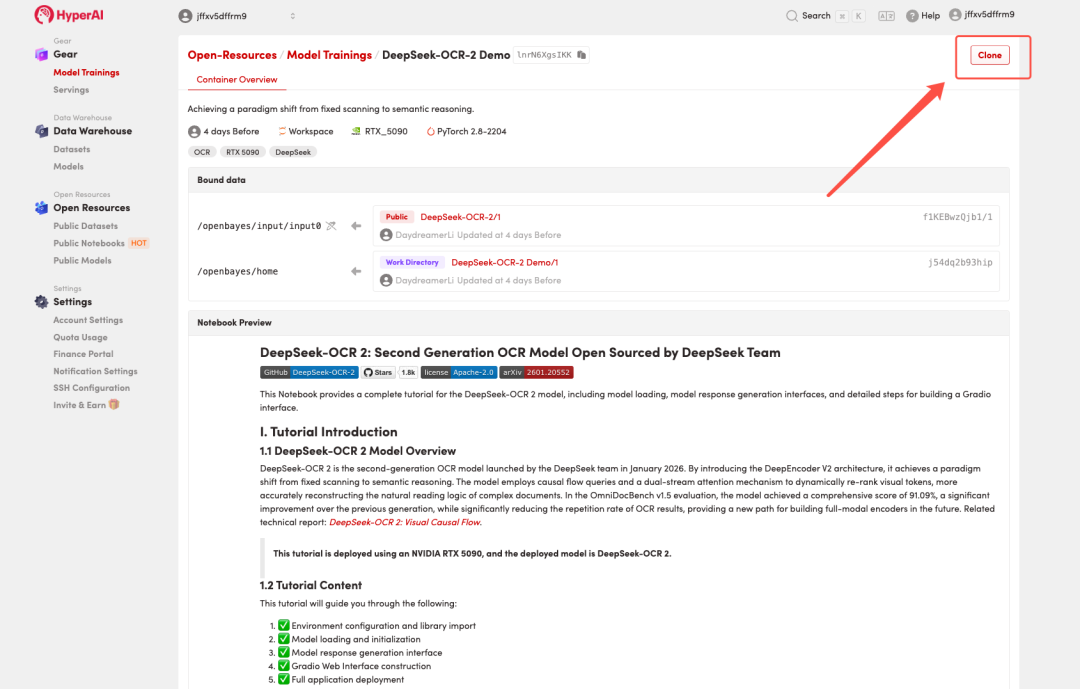This screenshot has height=689, width=1080.
Task: Click the search magnifier icon
Action: (792, 16)
